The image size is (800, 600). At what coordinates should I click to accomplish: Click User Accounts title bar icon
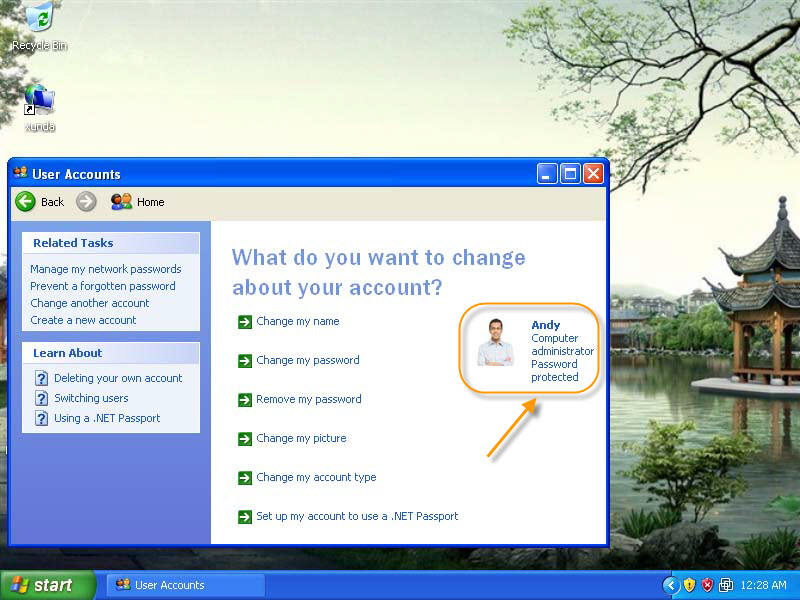(x=20, y=172)
